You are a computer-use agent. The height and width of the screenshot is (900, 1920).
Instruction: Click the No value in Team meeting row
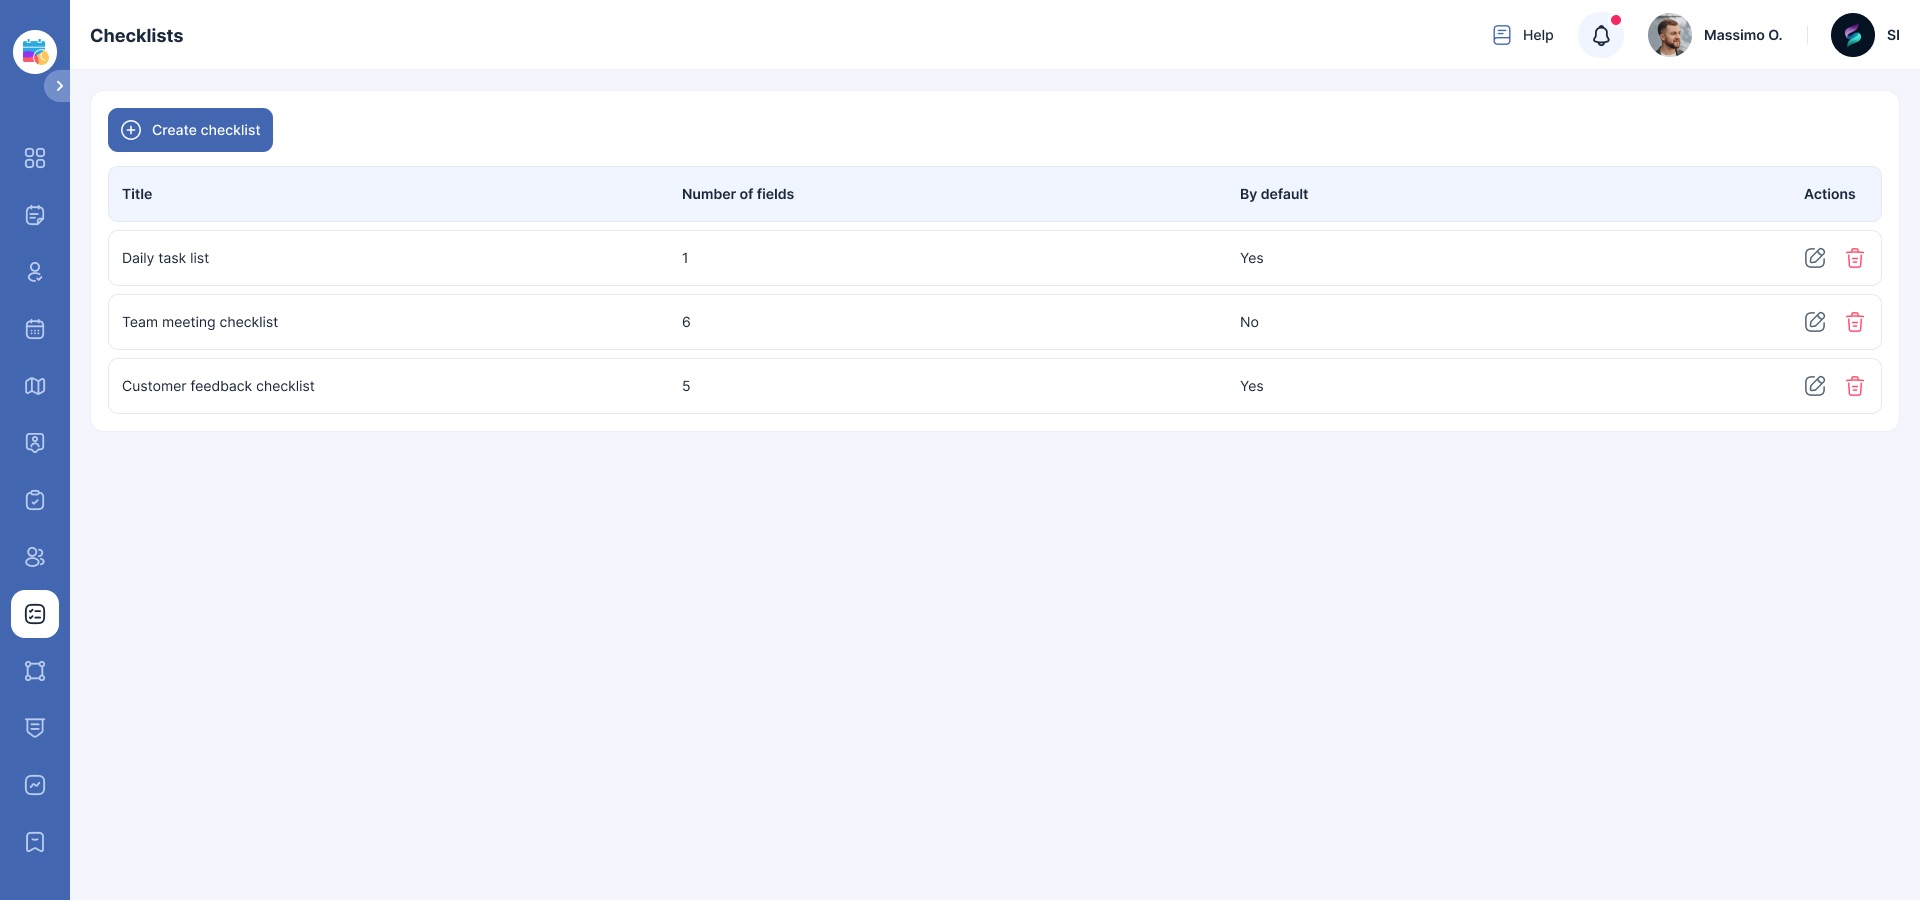pos(1249,322)
